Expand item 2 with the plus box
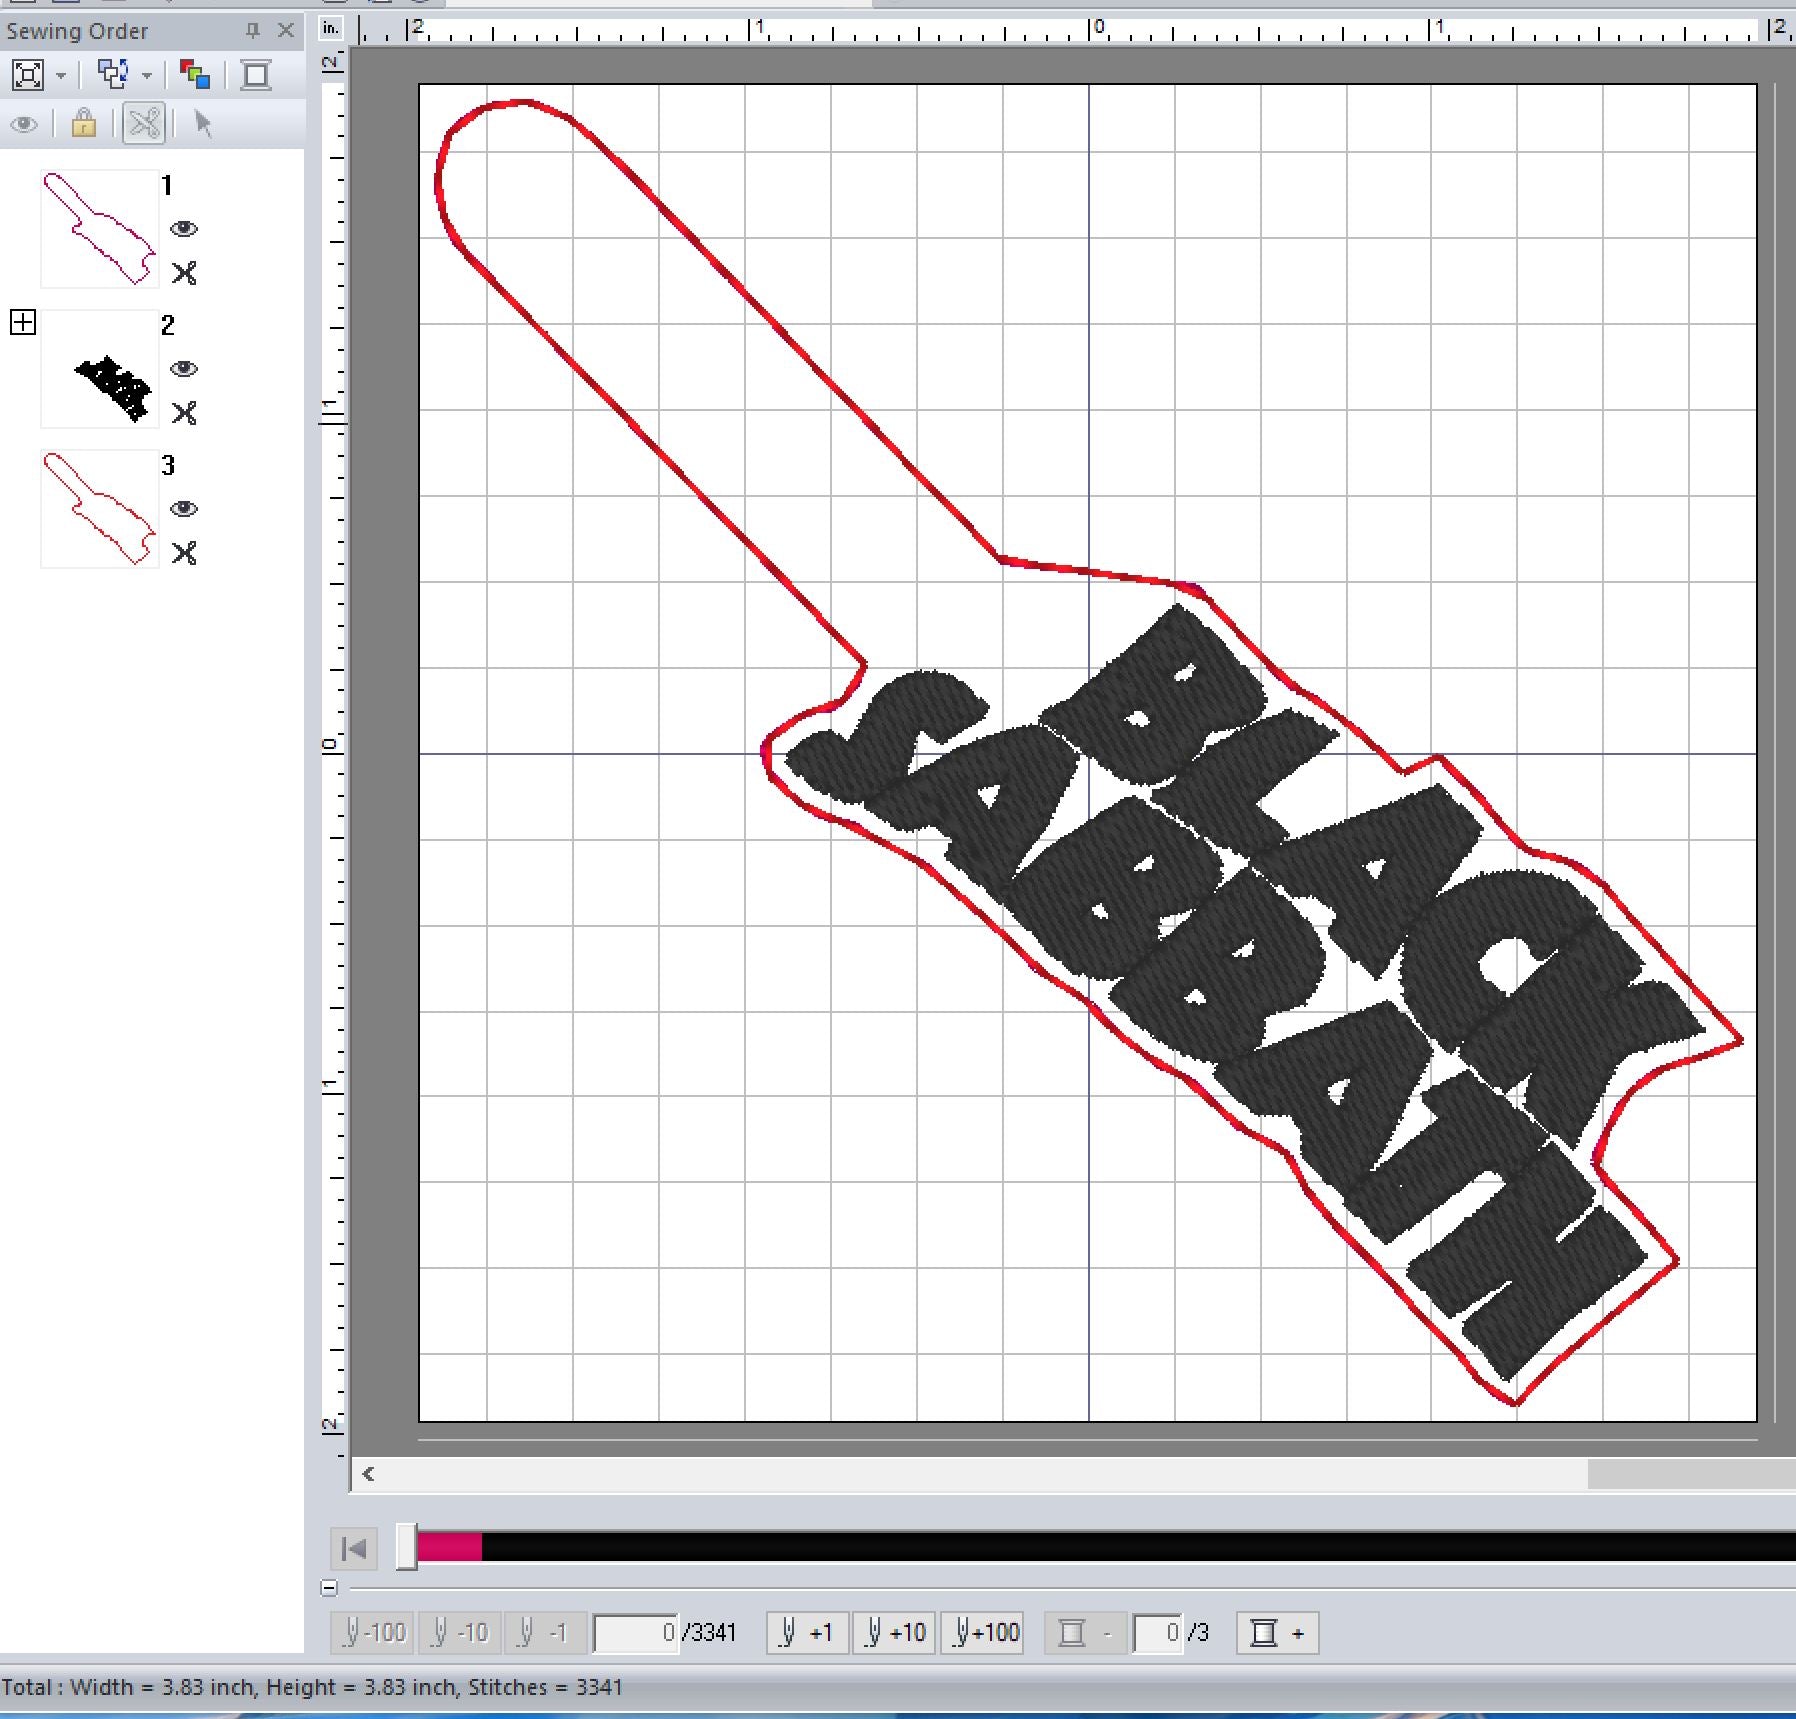This screenshot has width=1796, height=1719. tap(23, 322)
